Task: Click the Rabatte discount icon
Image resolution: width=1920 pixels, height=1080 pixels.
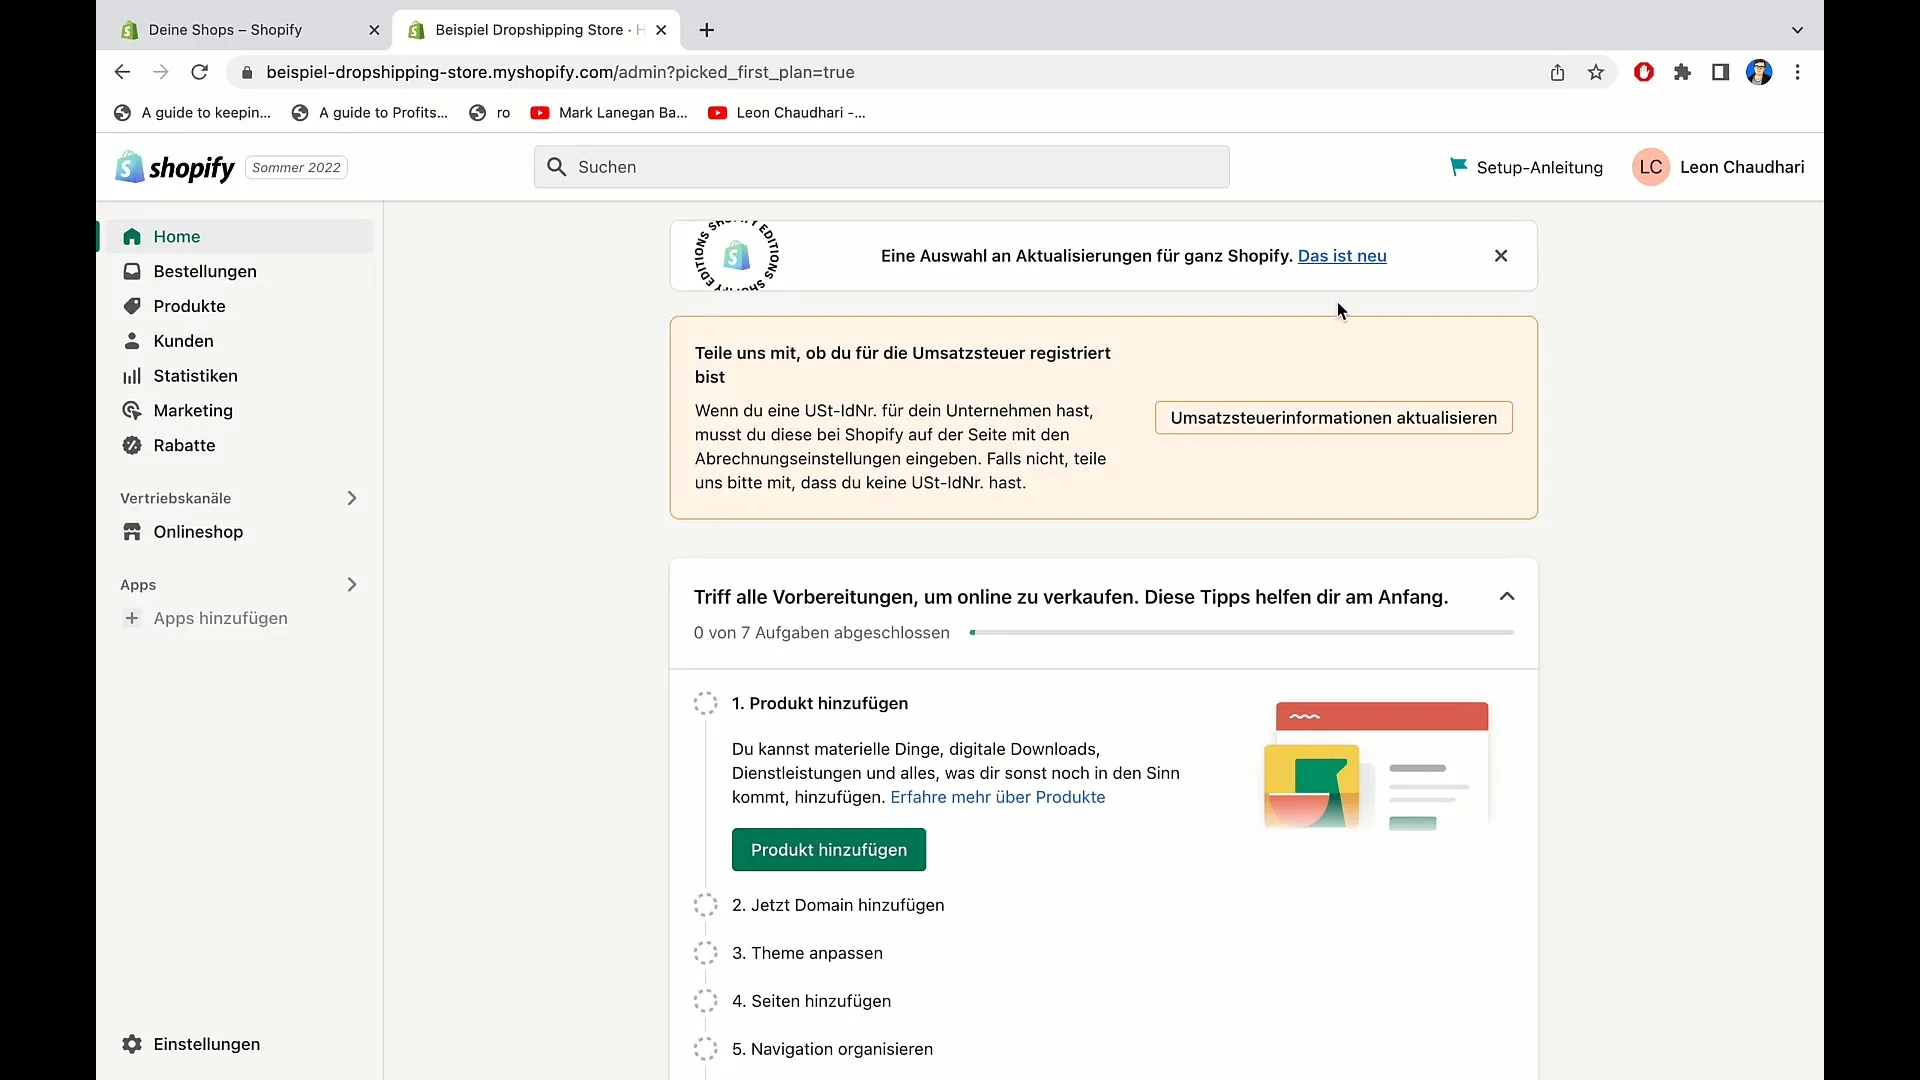Action: click(132, 445)
